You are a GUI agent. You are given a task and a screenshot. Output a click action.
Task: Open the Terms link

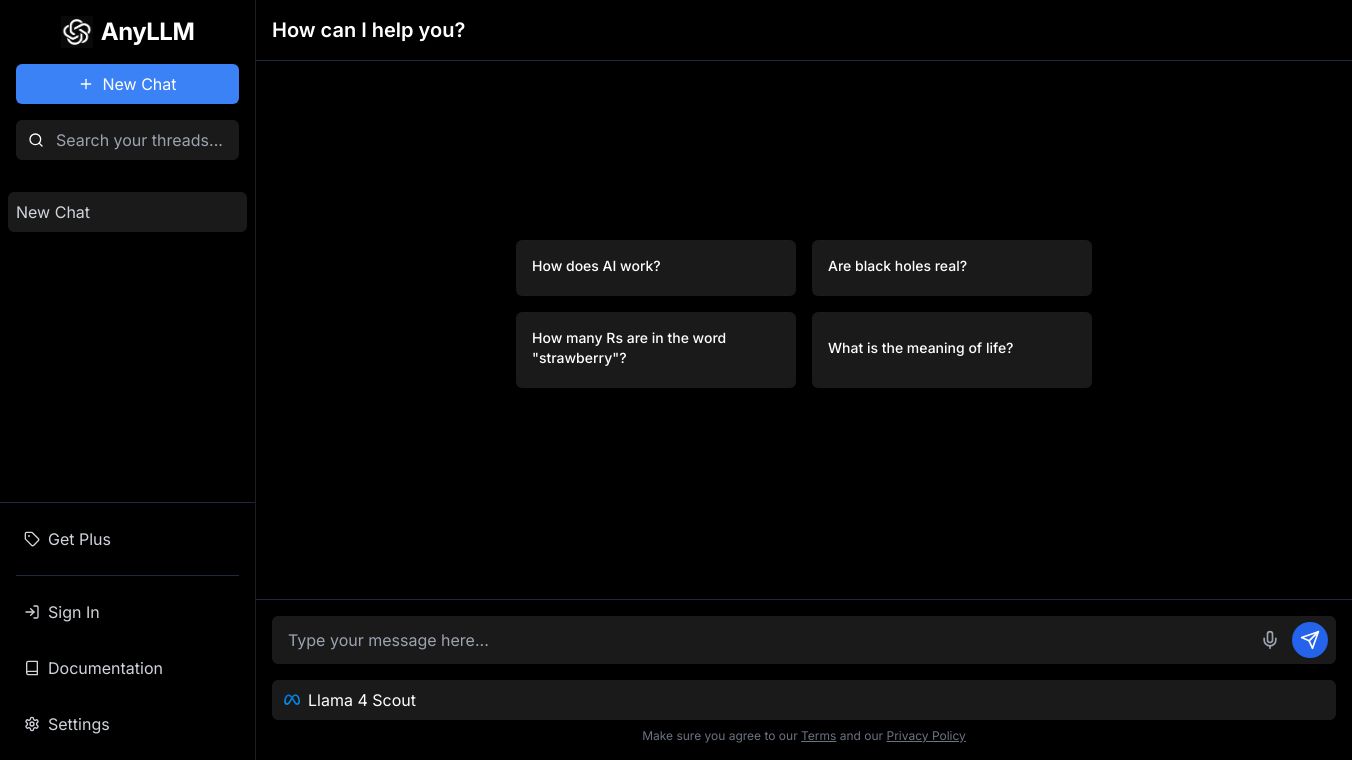coord(818,736)
